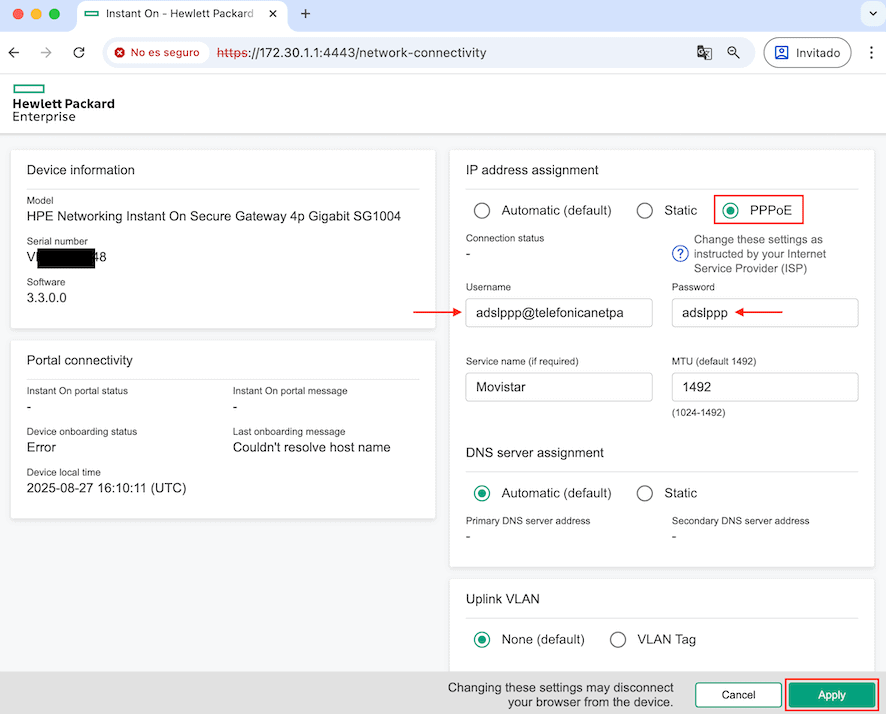
Task: Open the tab list dropdown chevron
Action: coord(868,14)
